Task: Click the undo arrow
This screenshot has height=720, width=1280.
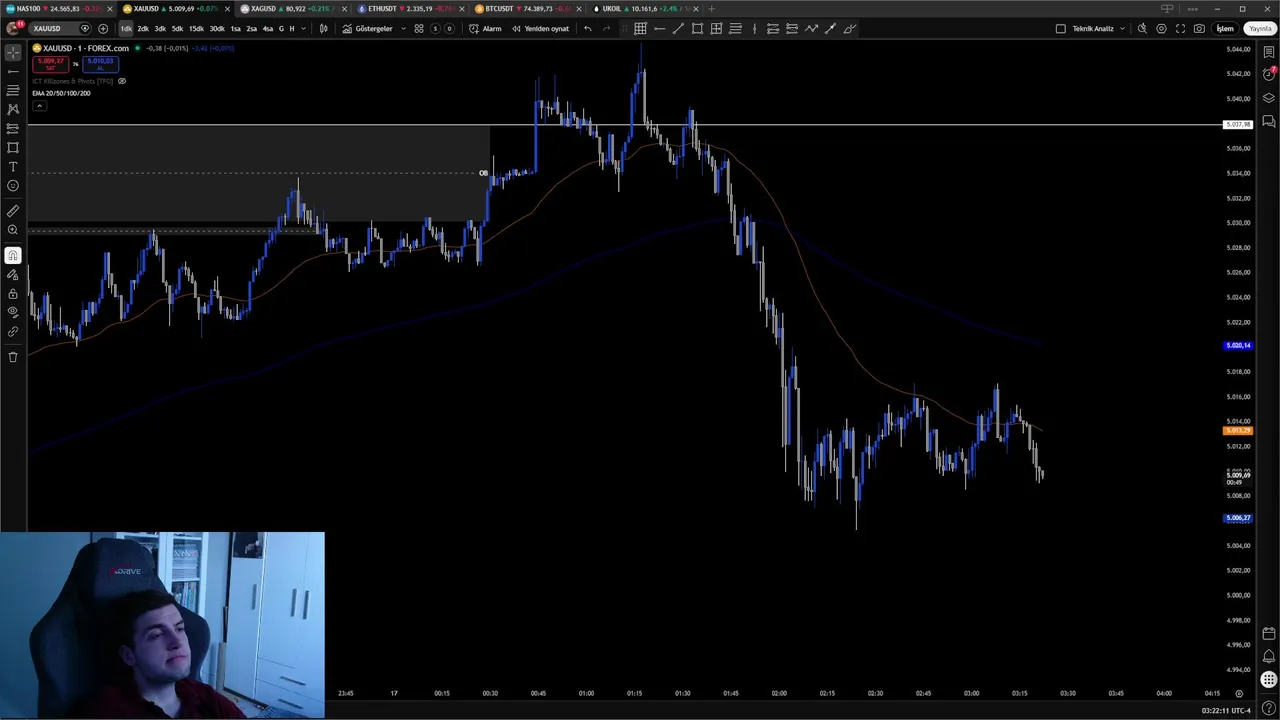Action: pos(587,28)
